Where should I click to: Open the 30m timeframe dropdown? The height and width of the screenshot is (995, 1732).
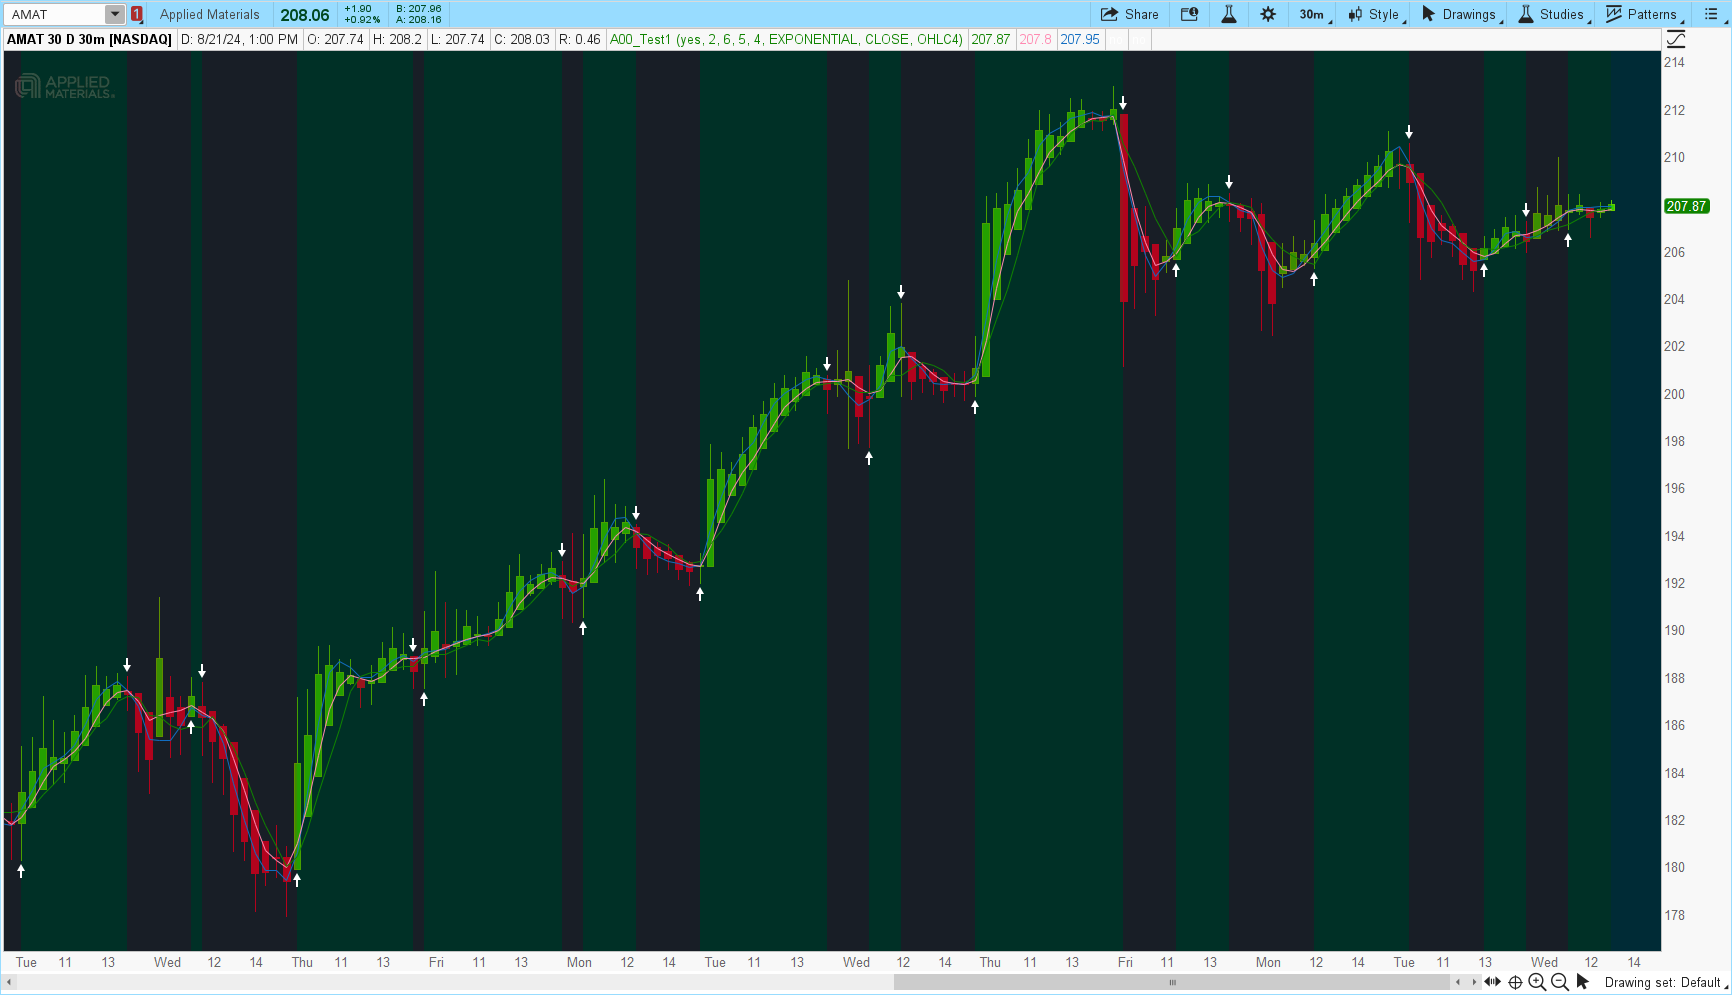(1315, 14)
